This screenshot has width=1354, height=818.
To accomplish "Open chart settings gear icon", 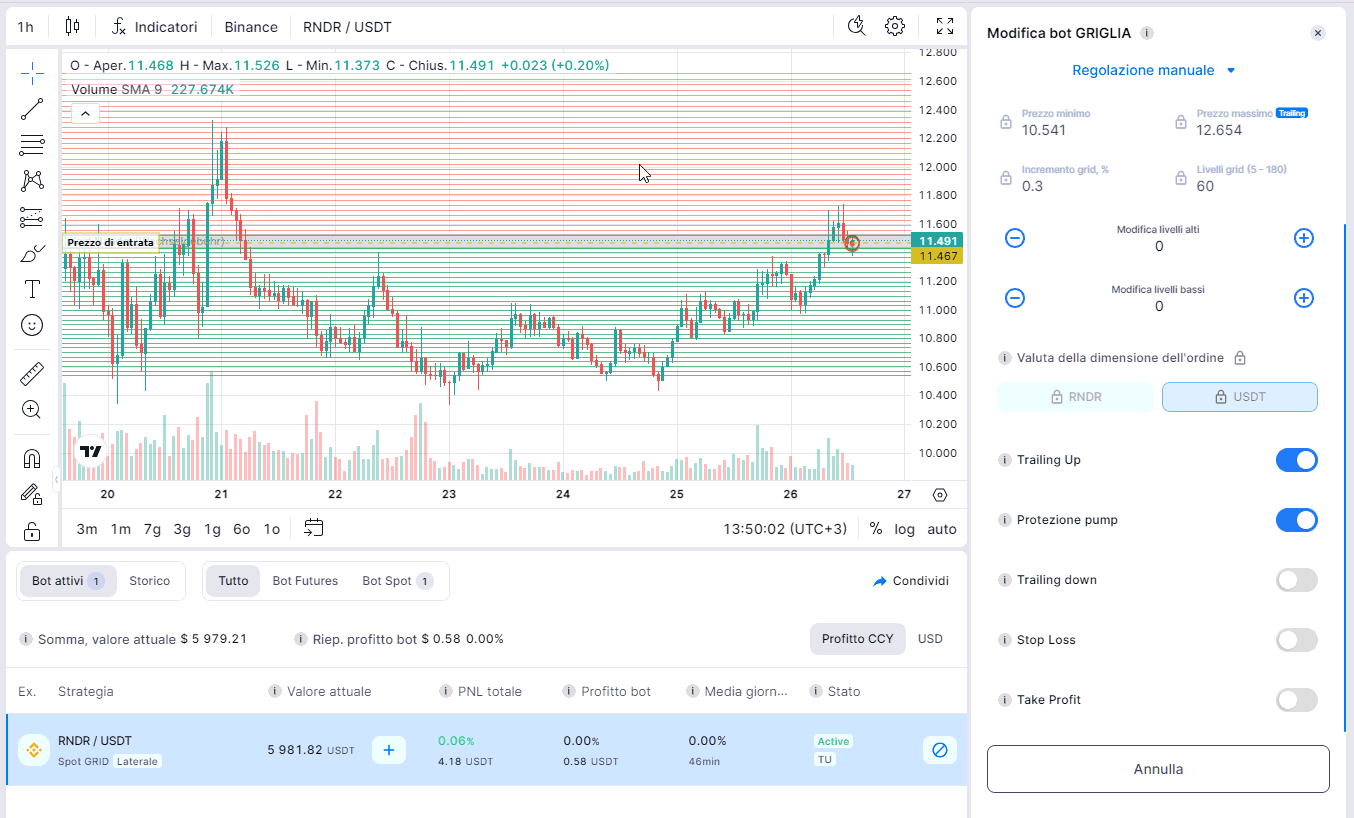I will (895, 26).
